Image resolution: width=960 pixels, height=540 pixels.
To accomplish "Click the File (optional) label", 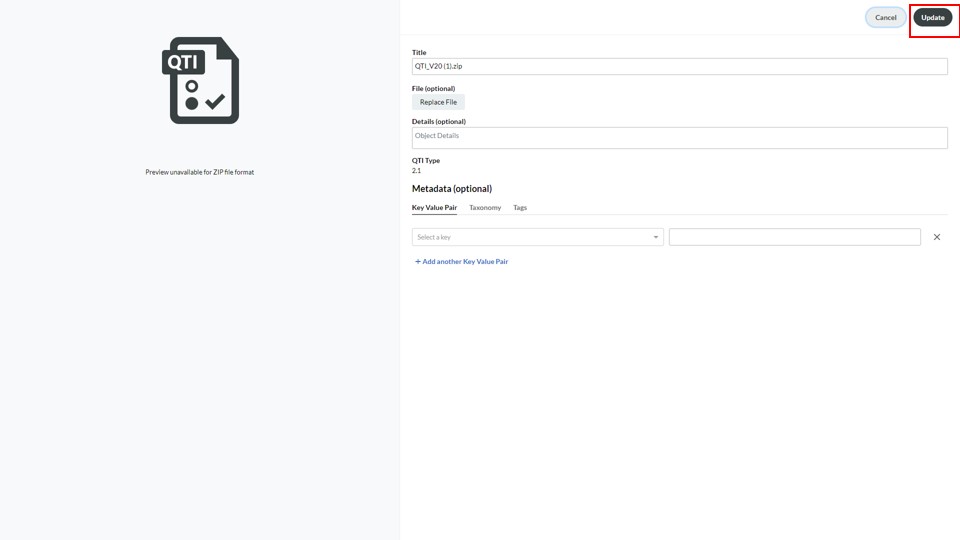I will (433, 88).
